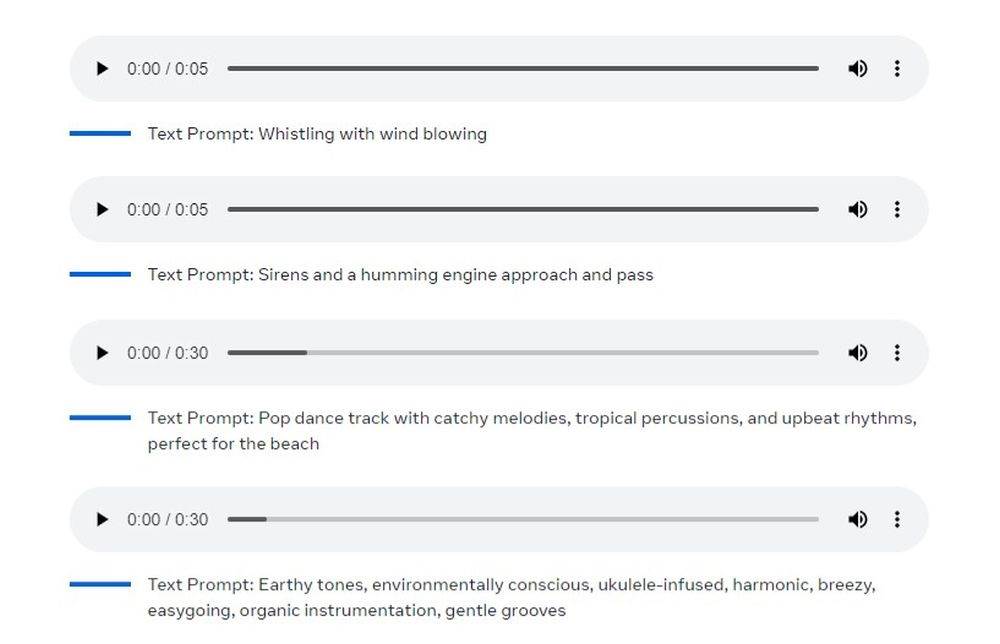1000x644 pixels.
Task: Seek within the whistling audio progress bar
Action: [x=522, y=69]
